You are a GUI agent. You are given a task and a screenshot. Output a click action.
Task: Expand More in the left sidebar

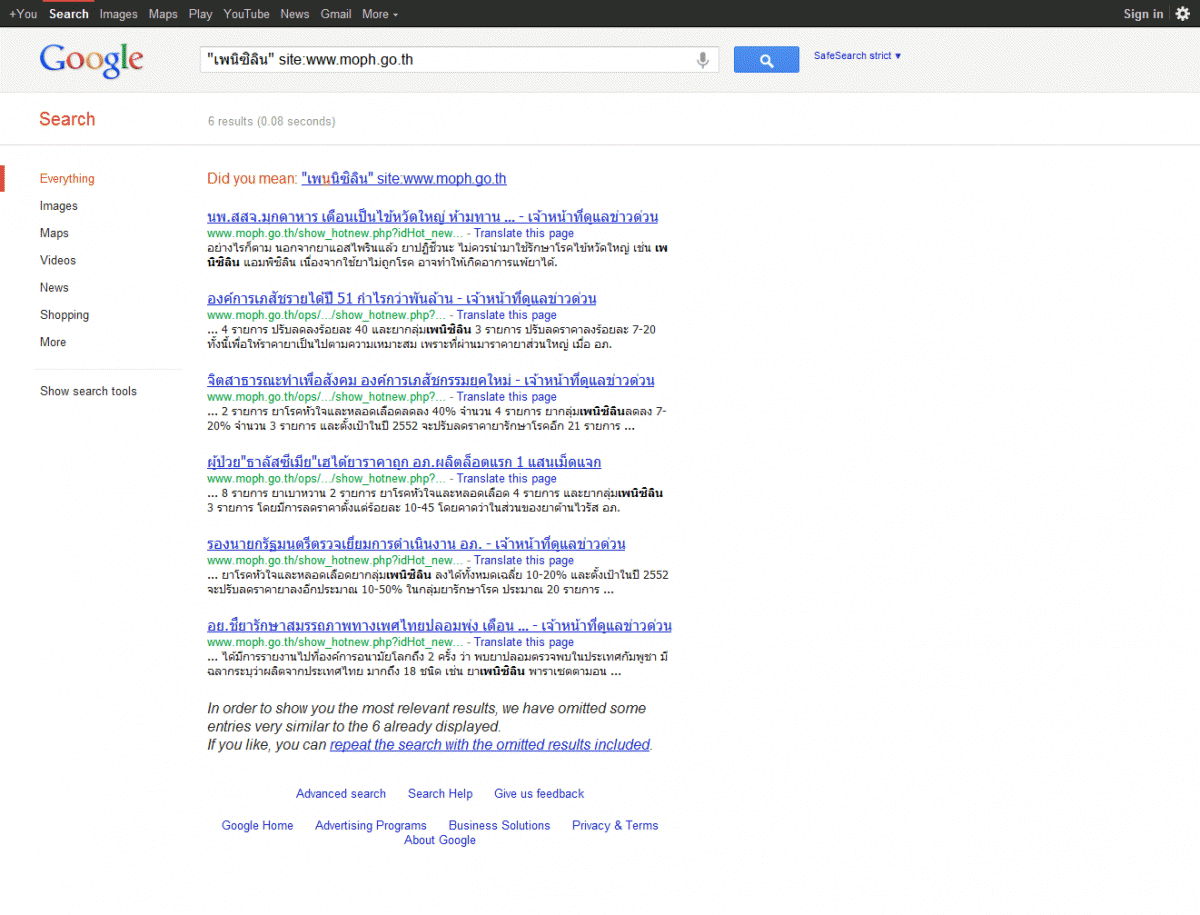point(53,342)
